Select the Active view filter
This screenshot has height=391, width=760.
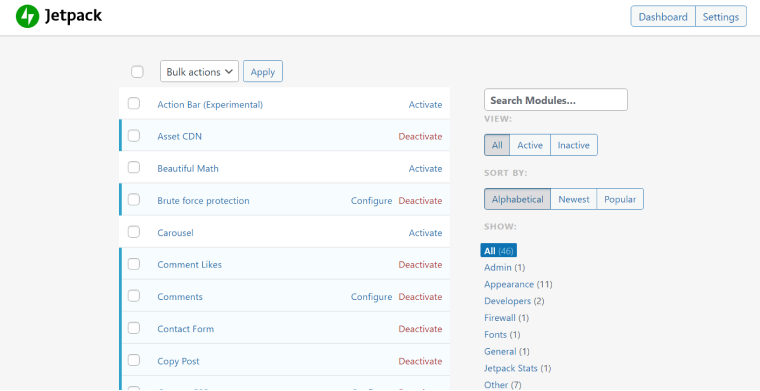coord(530,145)
